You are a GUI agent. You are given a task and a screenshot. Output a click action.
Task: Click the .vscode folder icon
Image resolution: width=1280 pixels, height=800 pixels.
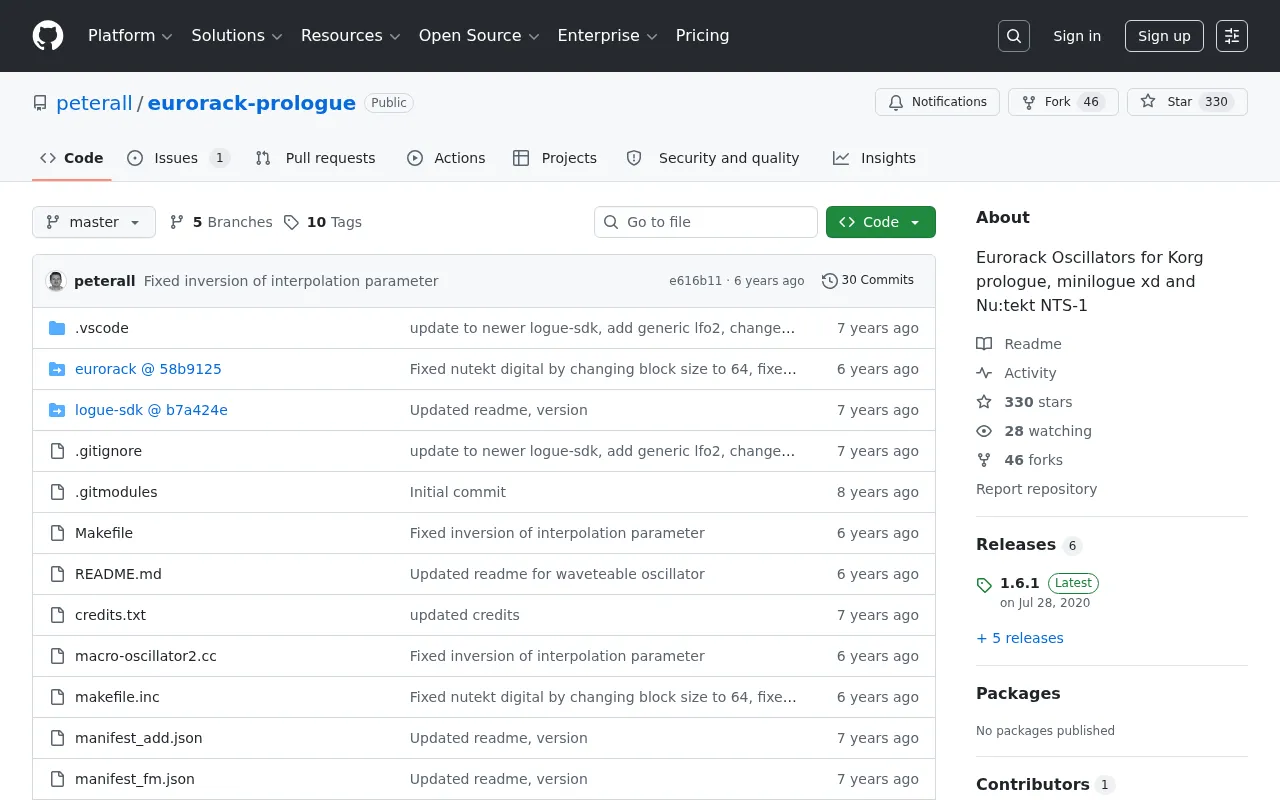point(57,328)
